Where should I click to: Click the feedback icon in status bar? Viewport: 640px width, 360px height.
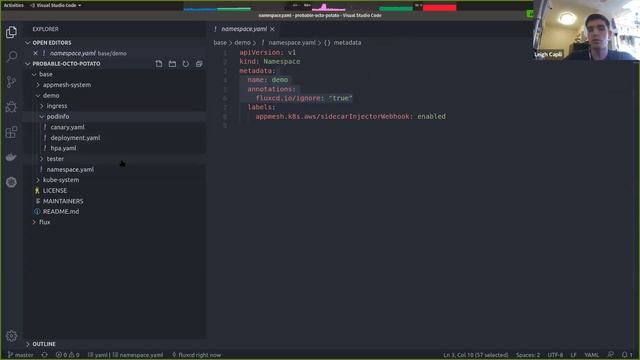(610, 355)
